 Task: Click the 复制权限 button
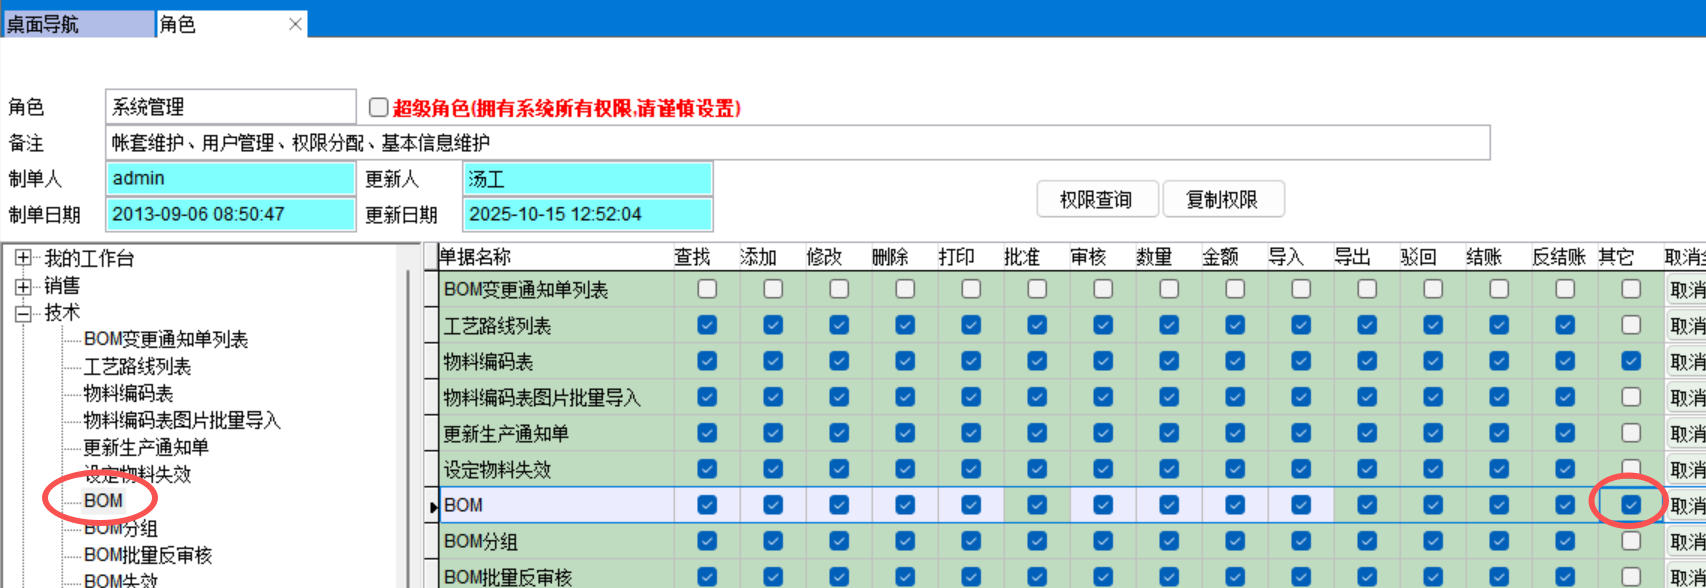point(1222,199)
